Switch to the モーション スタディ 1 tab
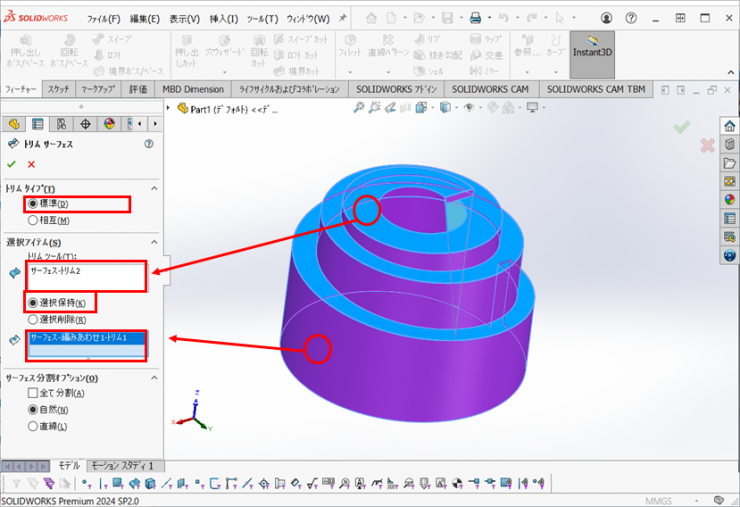This screenshot has width=740, height=507. tap(122, 466)
